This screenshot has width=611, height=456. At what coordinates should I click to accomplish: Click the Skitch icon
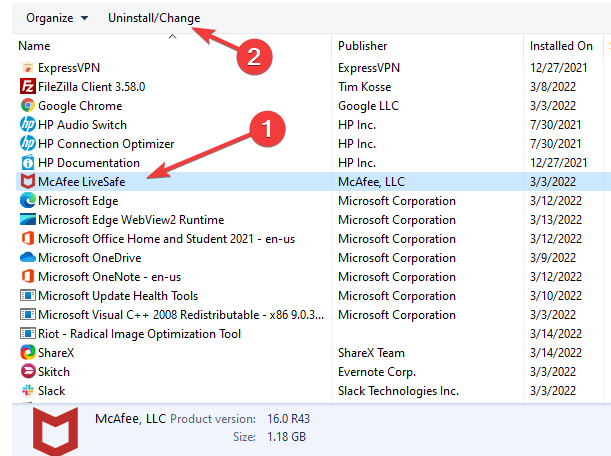(28, 371)
